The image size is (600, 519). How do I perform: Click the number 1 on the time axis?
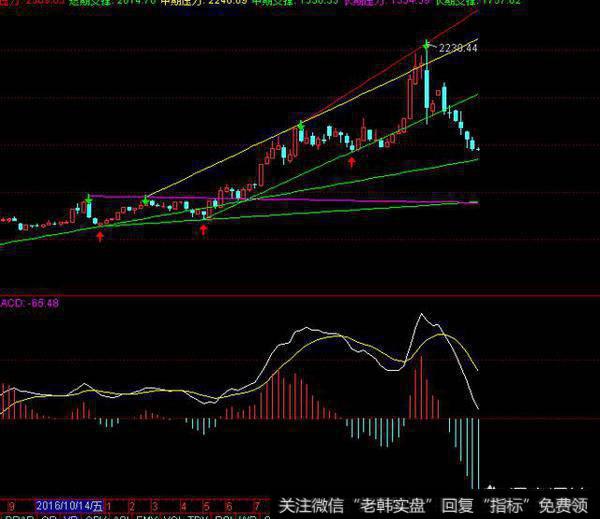[110, 505]
